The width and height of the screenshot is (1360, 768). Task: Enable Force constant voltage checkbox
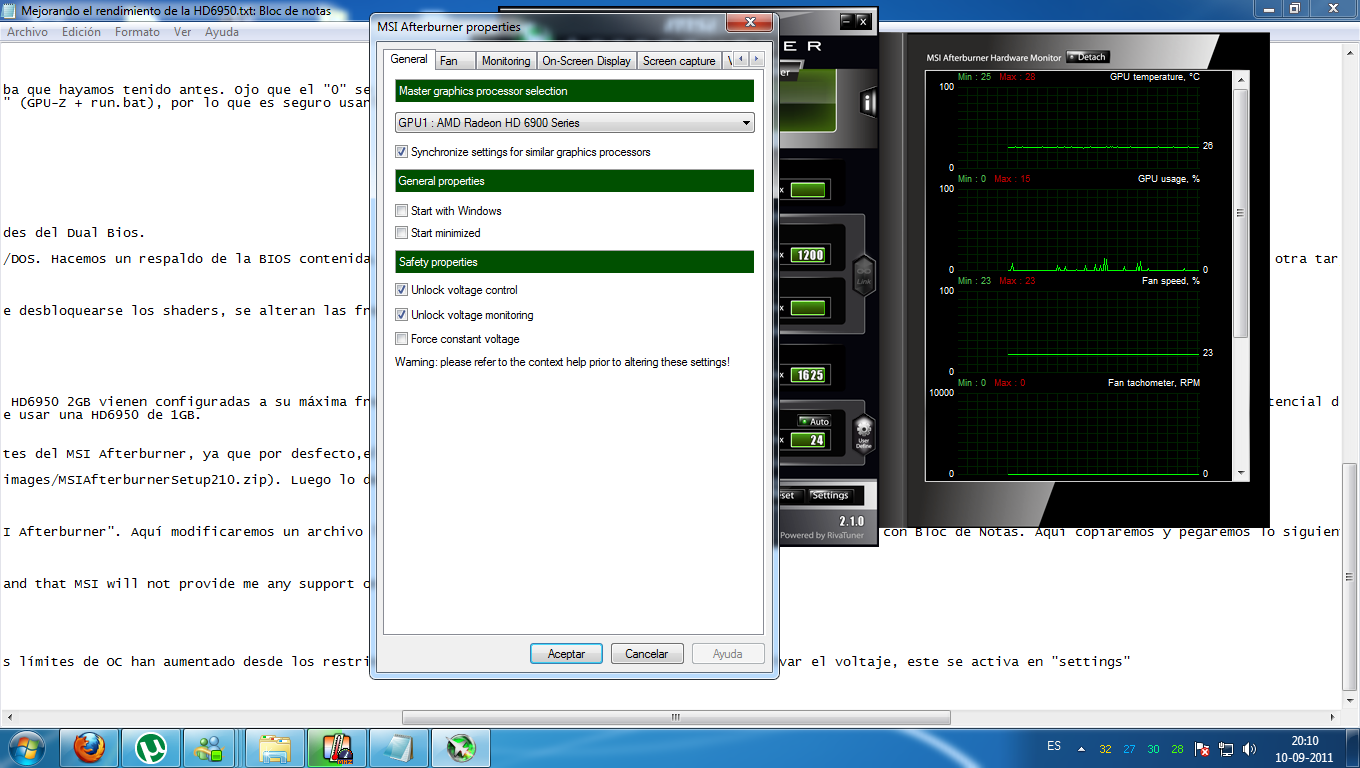401,339
